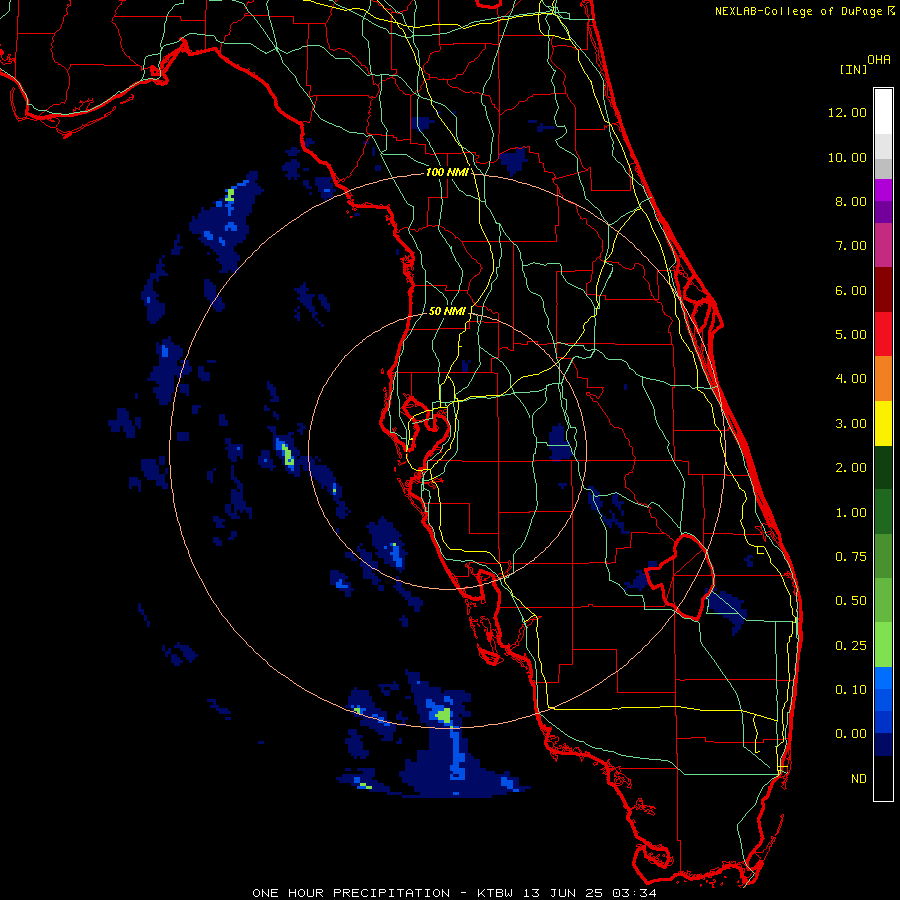Click the bright purple swatch on the color scale

point(883,190)
